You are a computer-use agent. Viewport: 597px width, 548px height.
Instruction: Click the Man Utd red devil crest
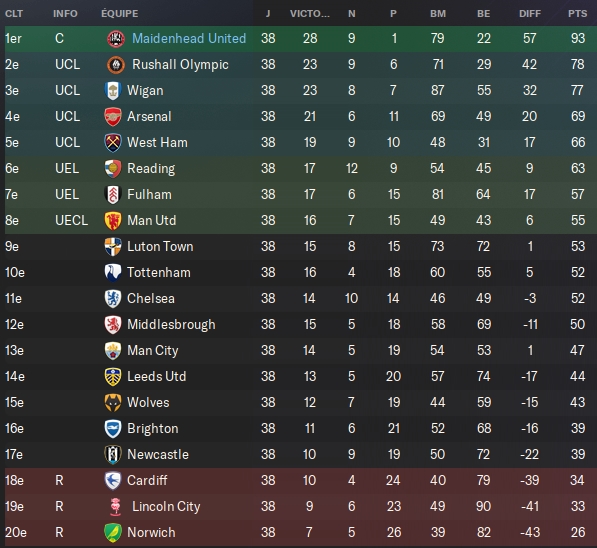[113, 220]
